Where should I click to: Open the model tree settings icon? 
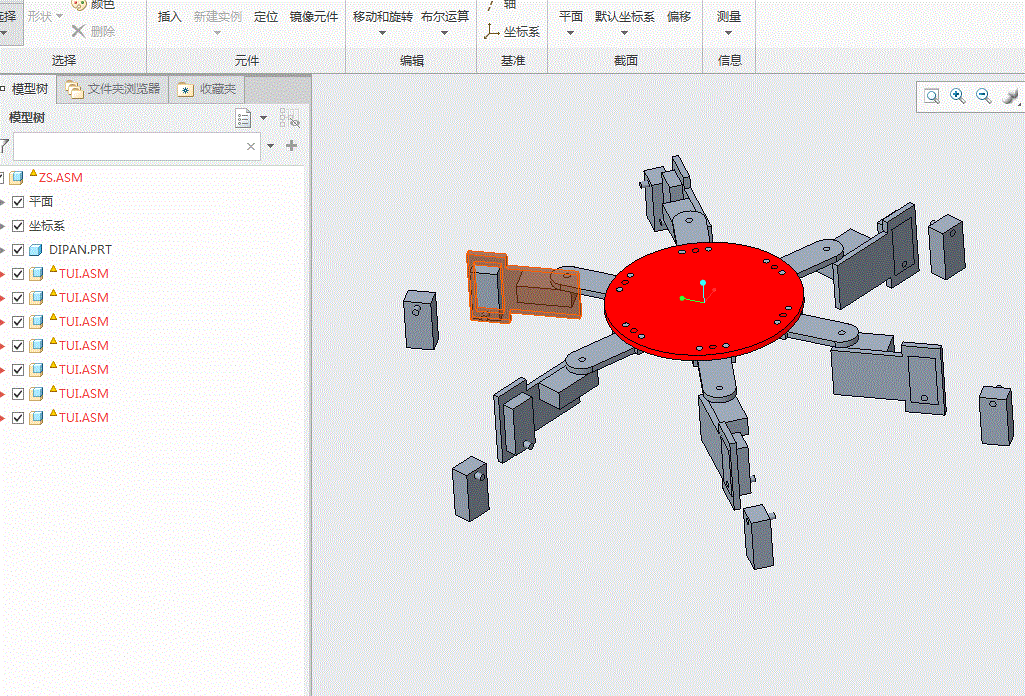coord(243,118)
